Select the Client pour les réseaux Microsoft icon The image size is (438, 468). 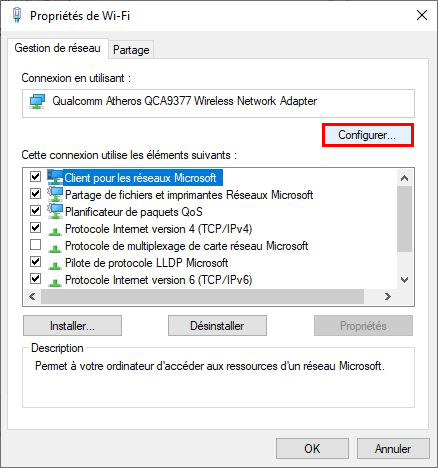point(55,177)
